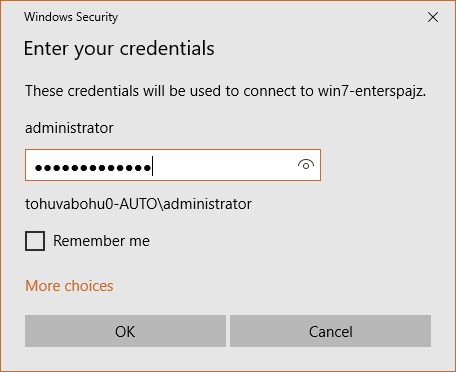The image size is (456, 372).
Task: Click the Enter your credentials heading
Action: (119, 48)
